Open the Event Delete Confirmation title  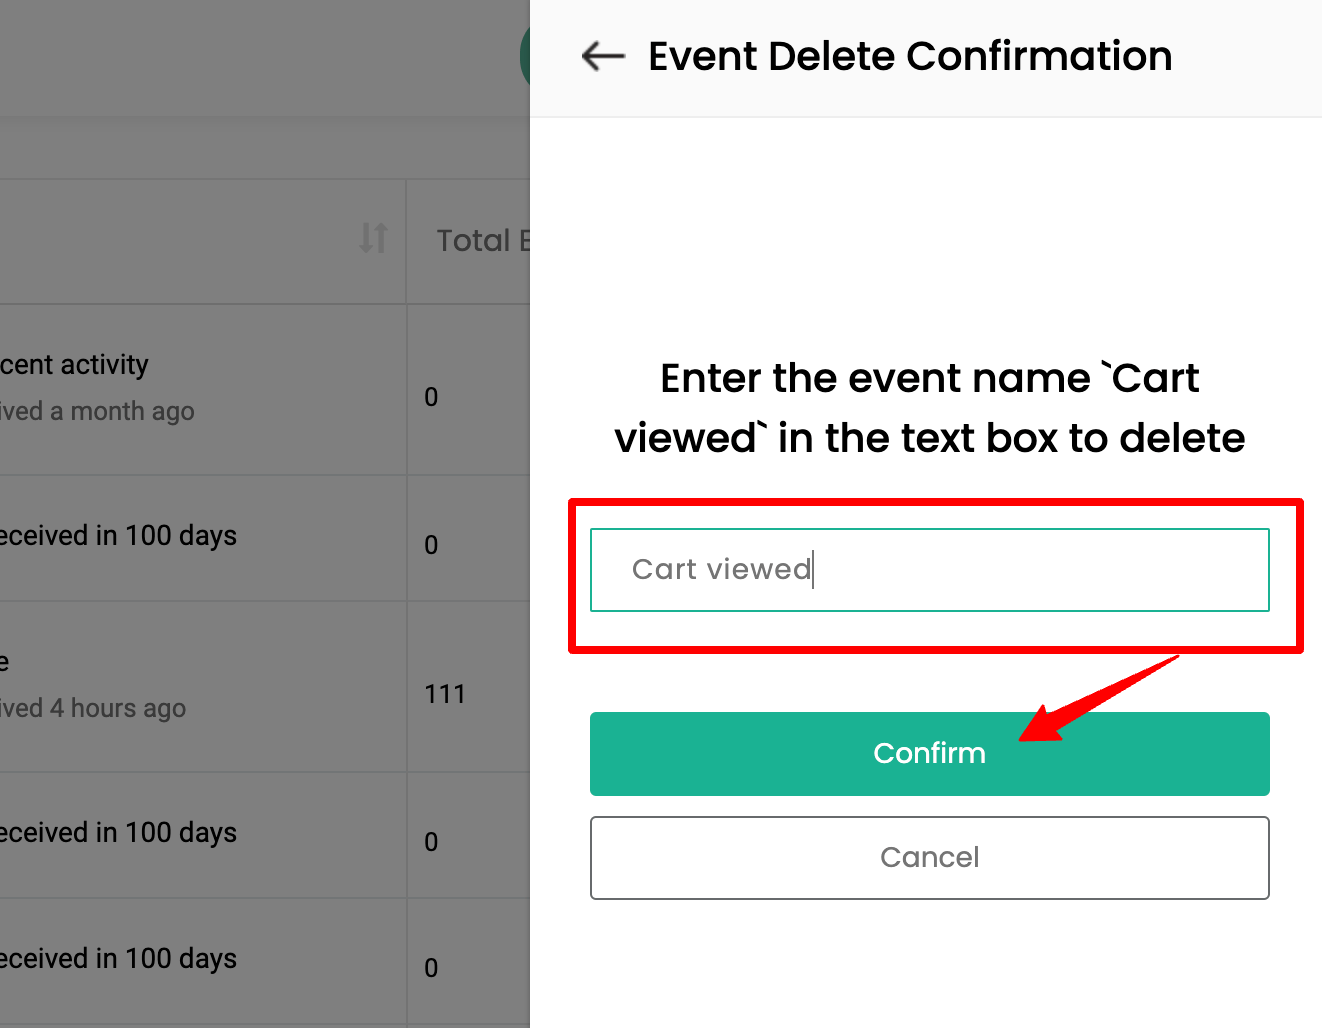pos(910,56)
